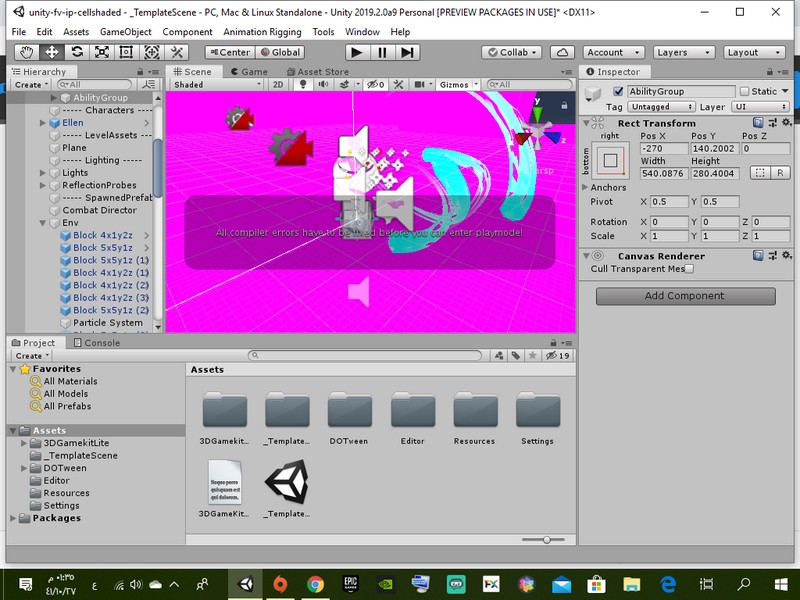This screenshot has width=800, height=600.
Task: Open the scene camera settings icon
Action: click(419, 84)
